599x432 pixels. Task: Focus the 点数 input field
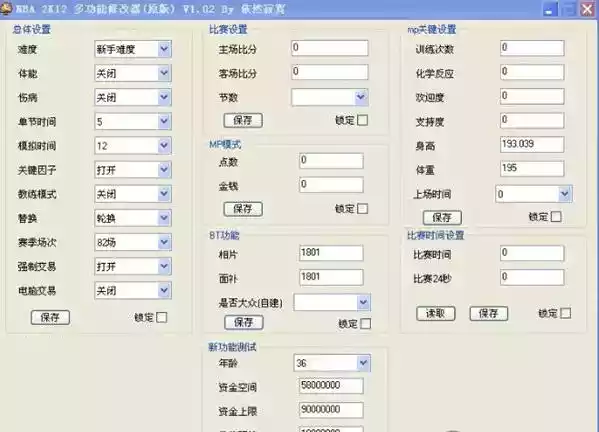click(331, 161)
